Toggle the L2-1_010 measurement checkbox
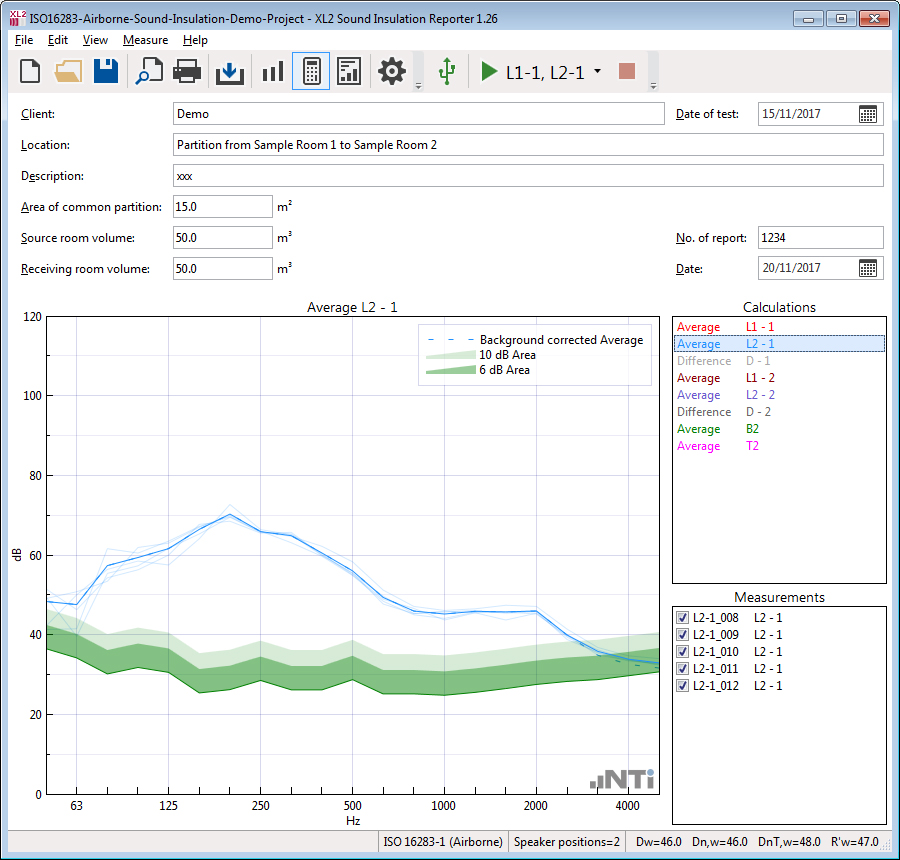This screenshot has width=900, height=860. pyautogui.click(x=682, y=652)
